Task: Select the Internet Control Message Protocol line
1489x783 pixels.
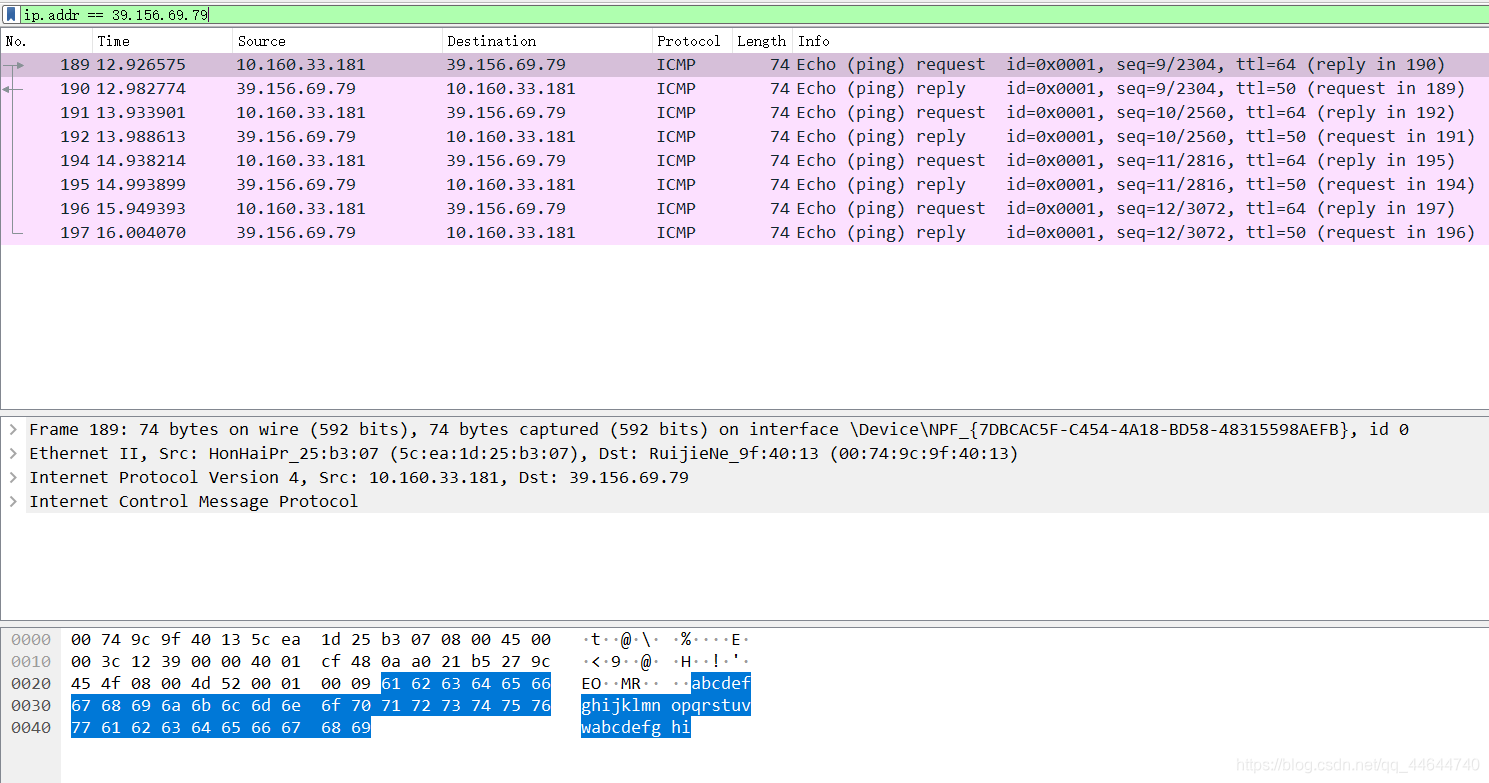Action: point(193,502)
